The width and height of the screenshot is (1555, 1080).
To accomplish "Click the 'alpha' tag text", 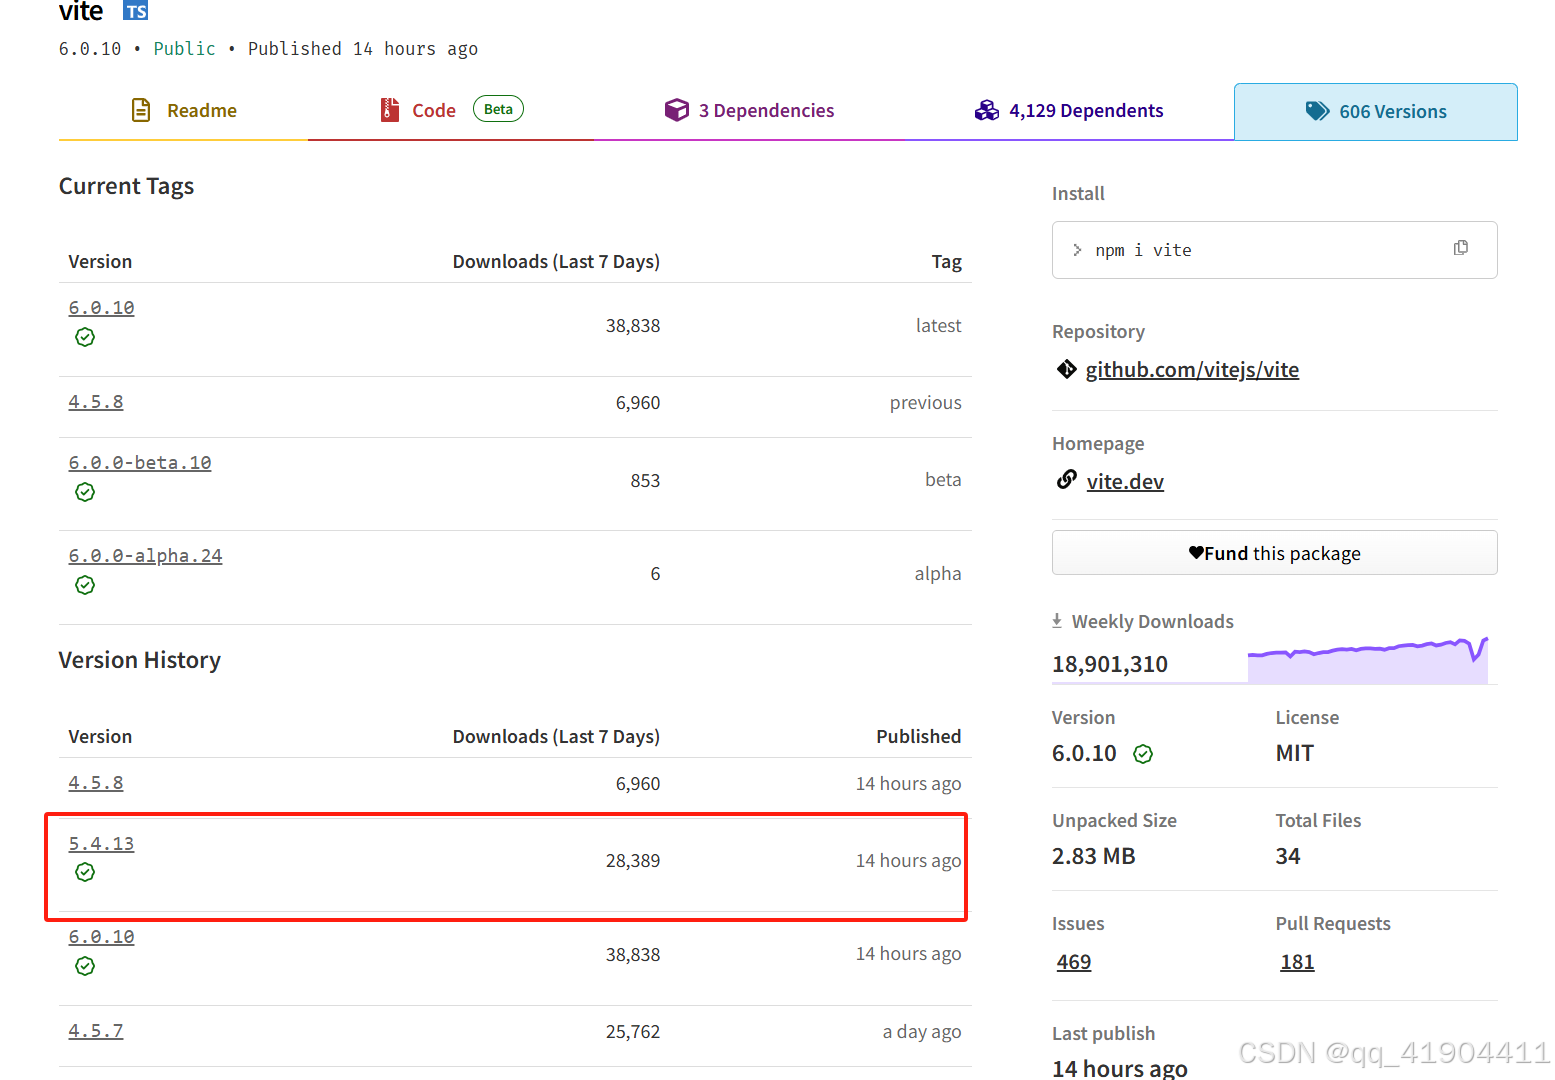I will (937, 574).
